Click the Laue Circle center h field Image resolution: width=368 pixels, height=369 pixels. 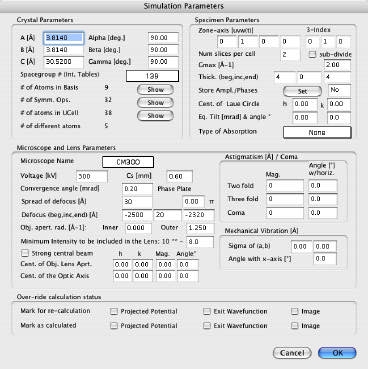305,104
